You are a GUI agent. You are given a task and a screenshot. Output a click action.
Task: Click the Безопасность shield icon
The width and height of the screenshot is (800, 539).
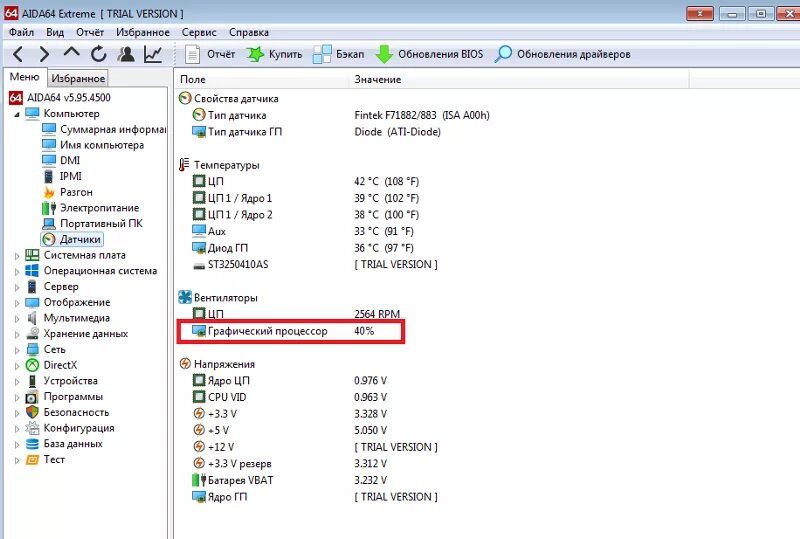pyautogui.click(x=32, y=412)
